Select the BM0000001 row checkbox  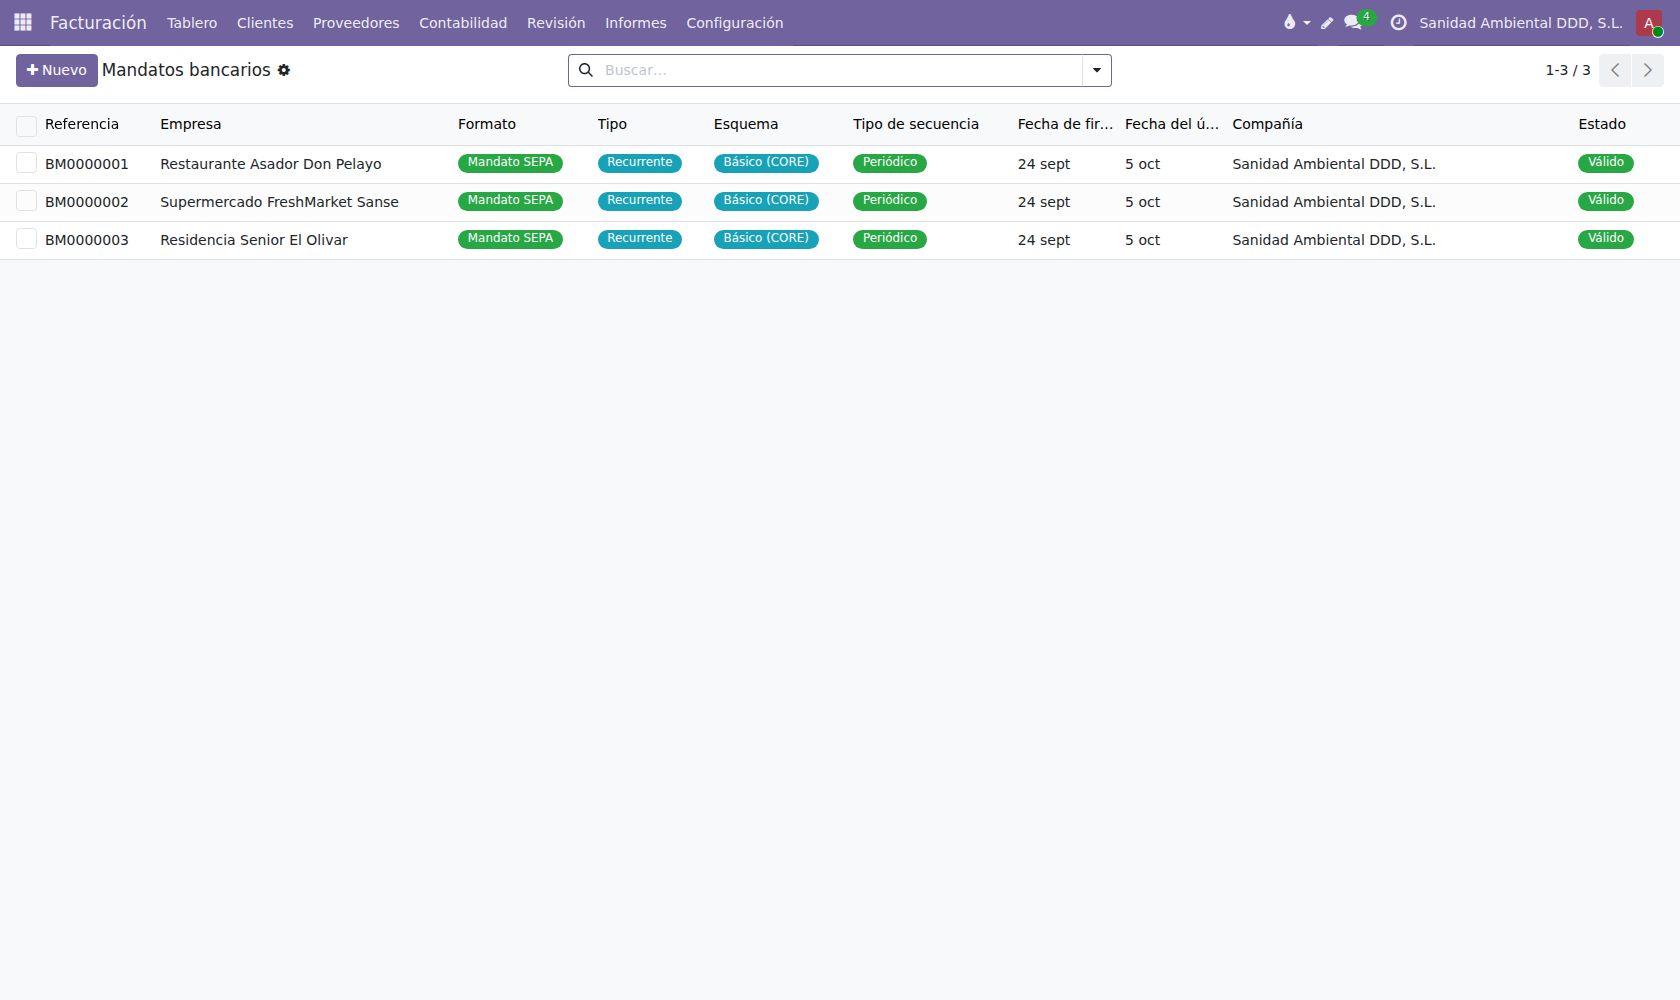(x=27, y=163)
